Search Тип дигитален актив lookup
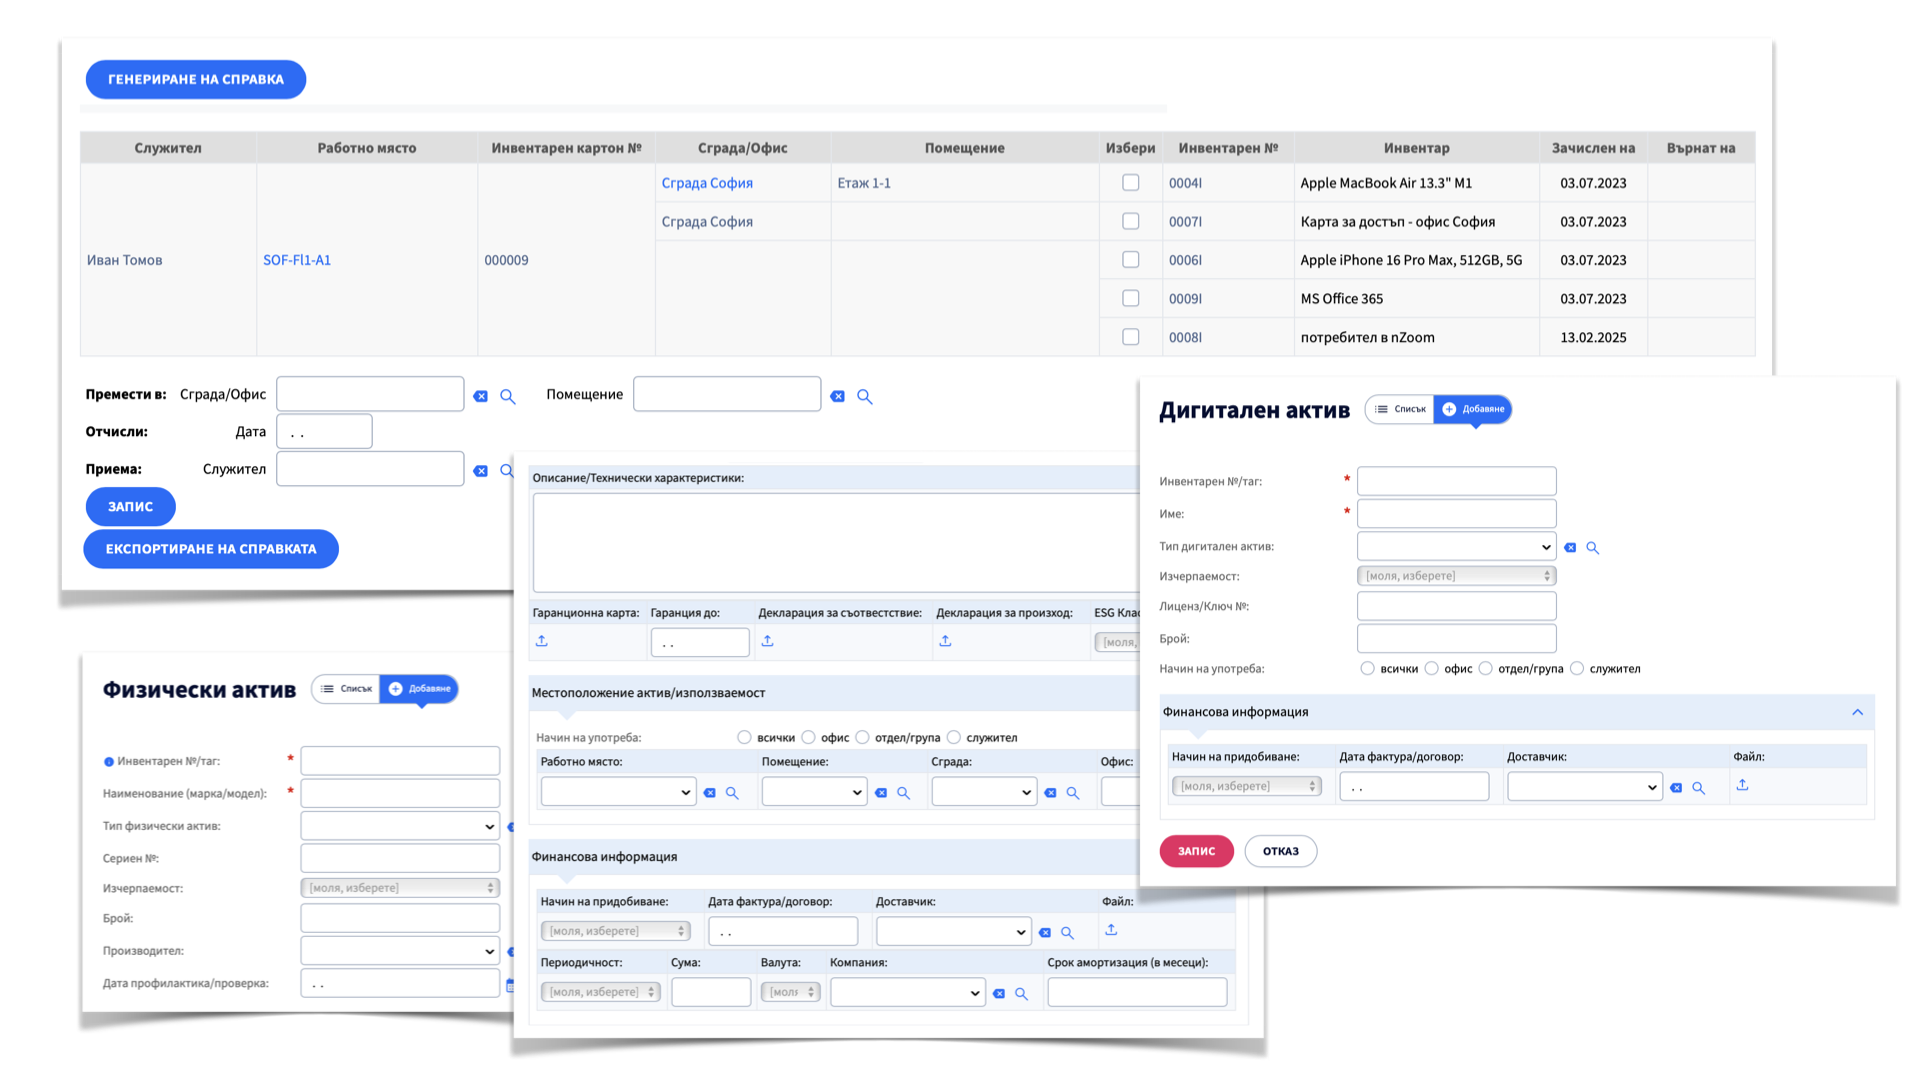This screenshot has width=1920, height=1080. pyautogui.click(x=1593, y=547)
